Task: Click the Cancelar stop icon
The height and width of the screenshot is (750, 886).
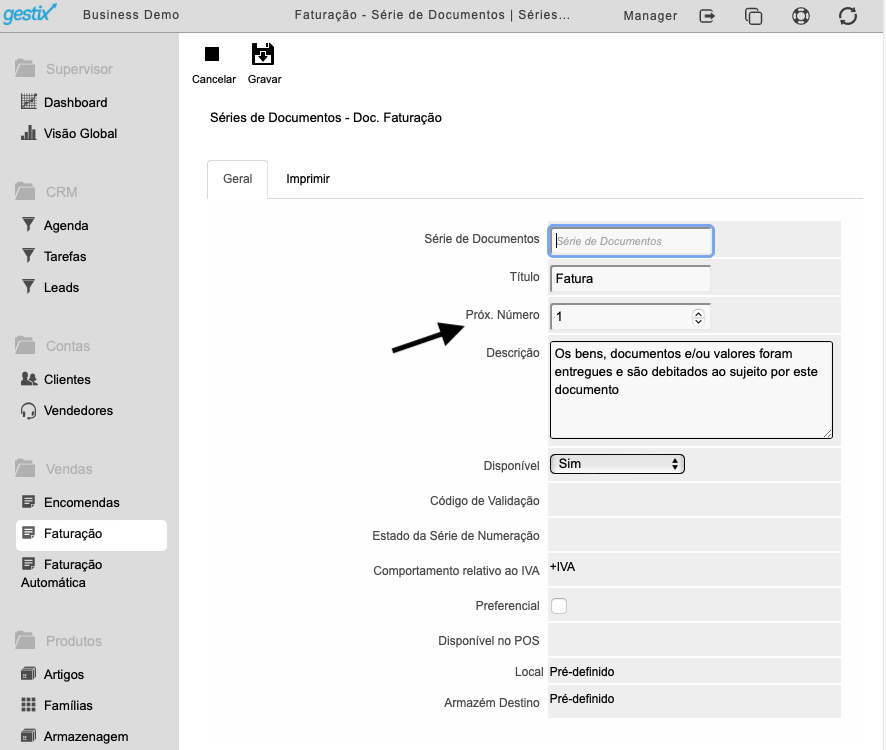Action: pos(212,54)
